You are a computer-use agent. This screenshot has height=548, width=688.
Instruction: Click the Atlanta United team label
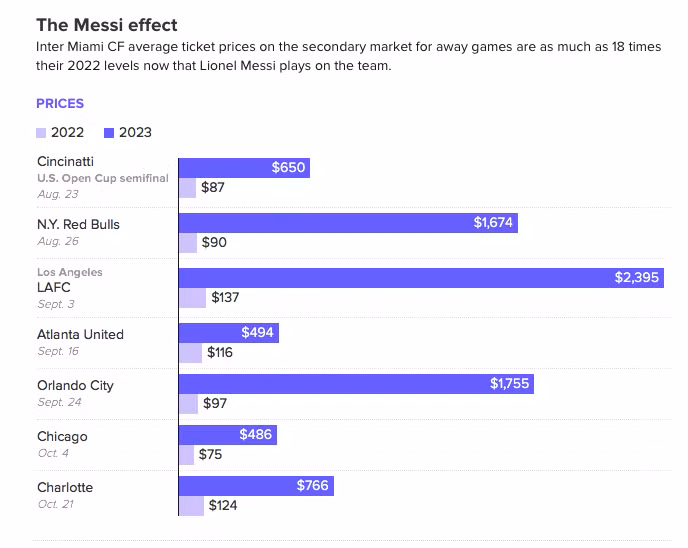80,334
